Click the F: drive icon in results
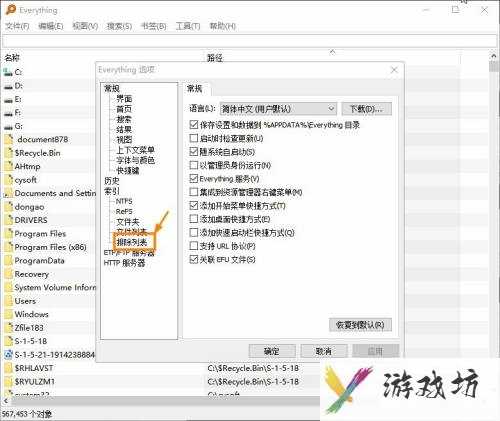500x421 pixels. click(x=8, y=113)
